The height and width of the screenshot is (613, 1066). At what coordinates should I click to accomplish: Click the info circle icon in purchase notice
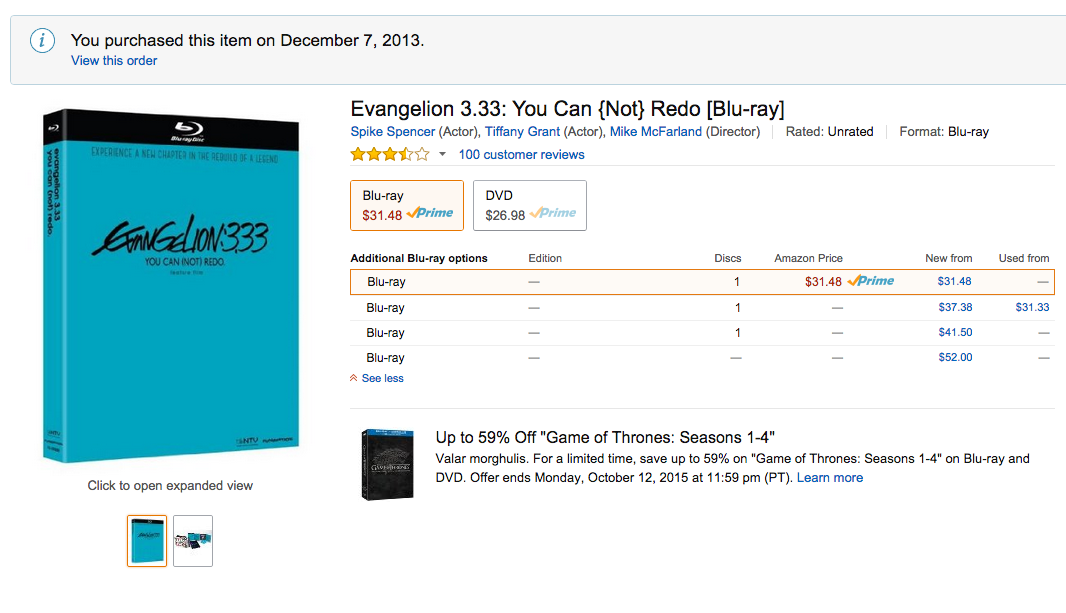tap(42, 41)
